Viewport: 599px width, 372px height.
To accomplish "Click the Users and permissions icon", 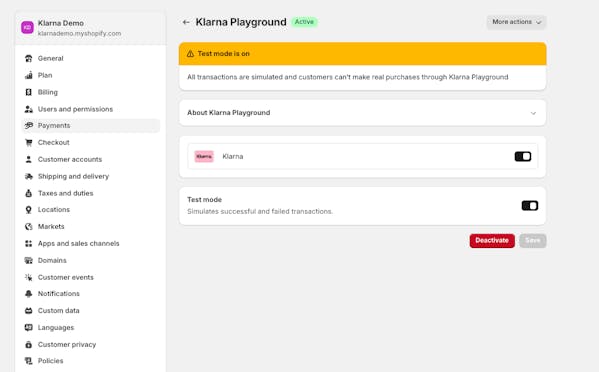I will point(29,109).
